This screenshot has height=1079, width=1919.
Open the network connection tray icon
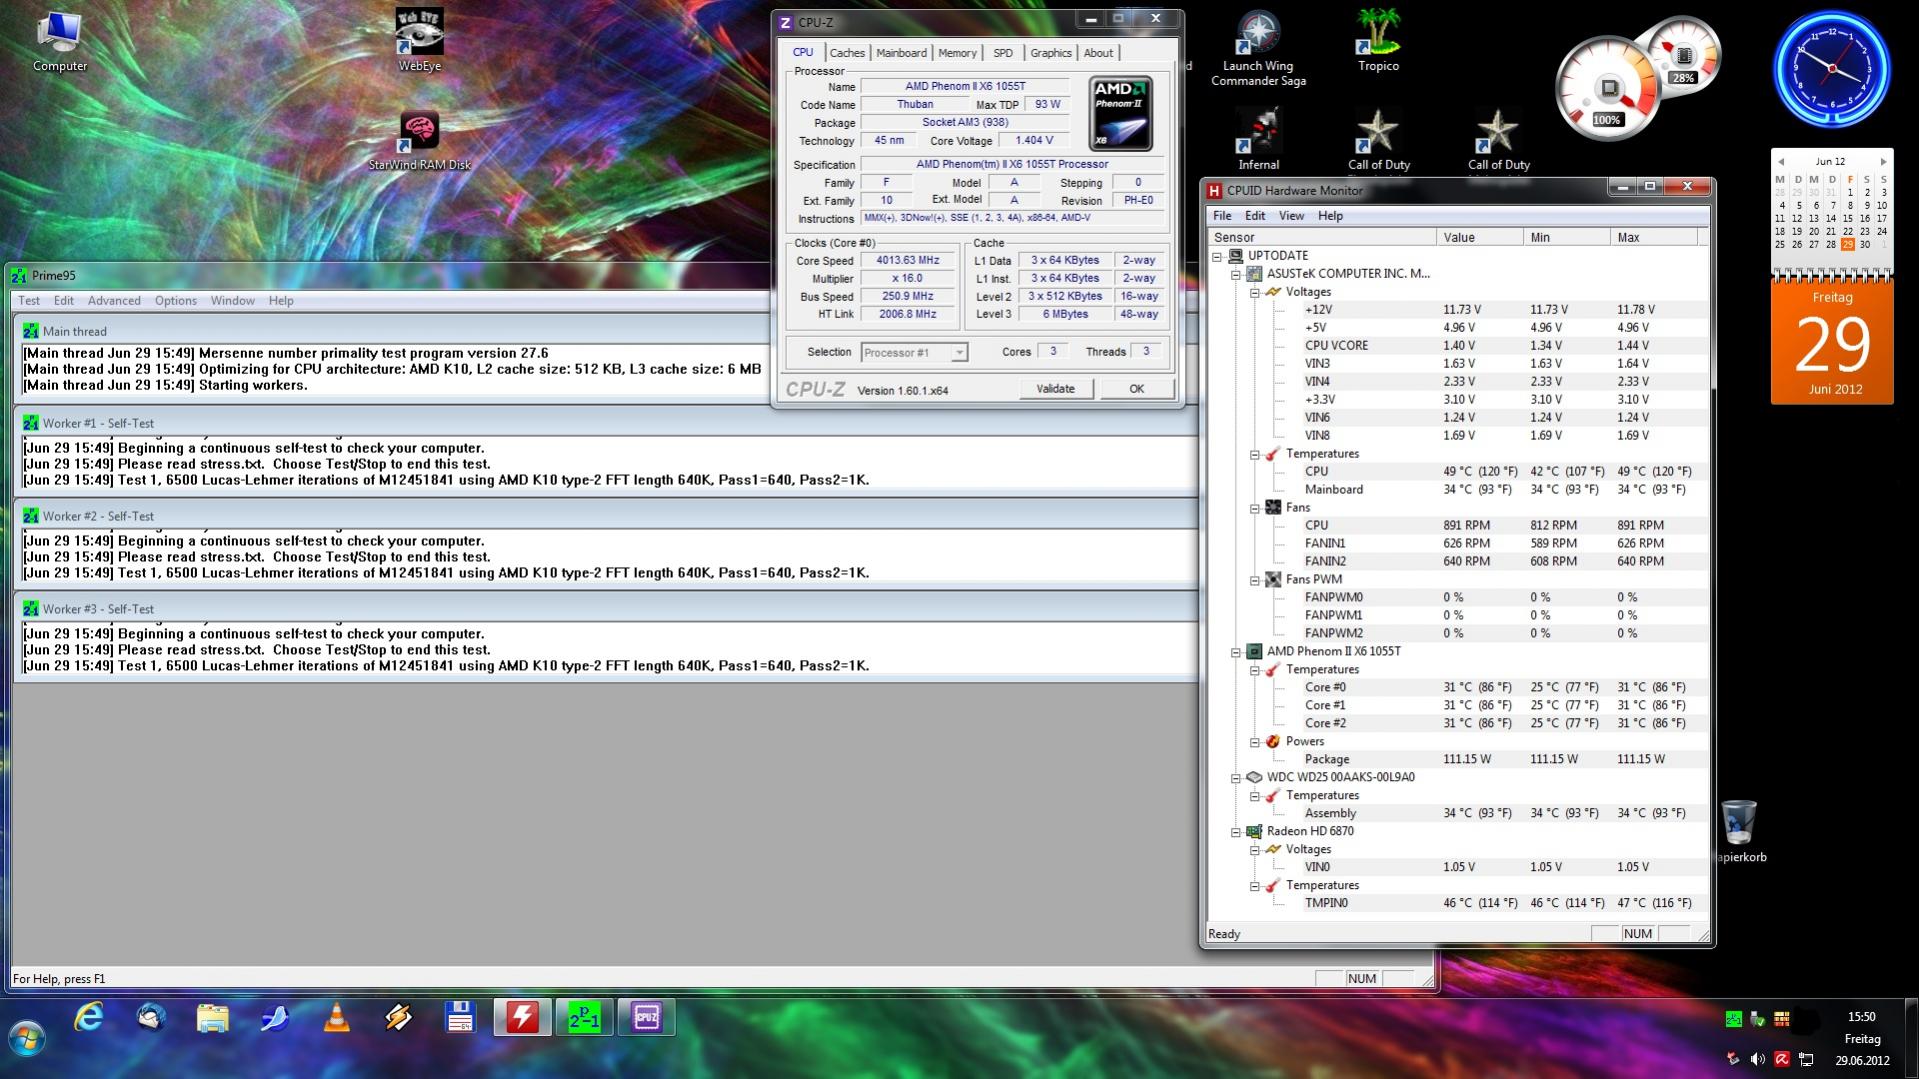tap(1806, 1060)
